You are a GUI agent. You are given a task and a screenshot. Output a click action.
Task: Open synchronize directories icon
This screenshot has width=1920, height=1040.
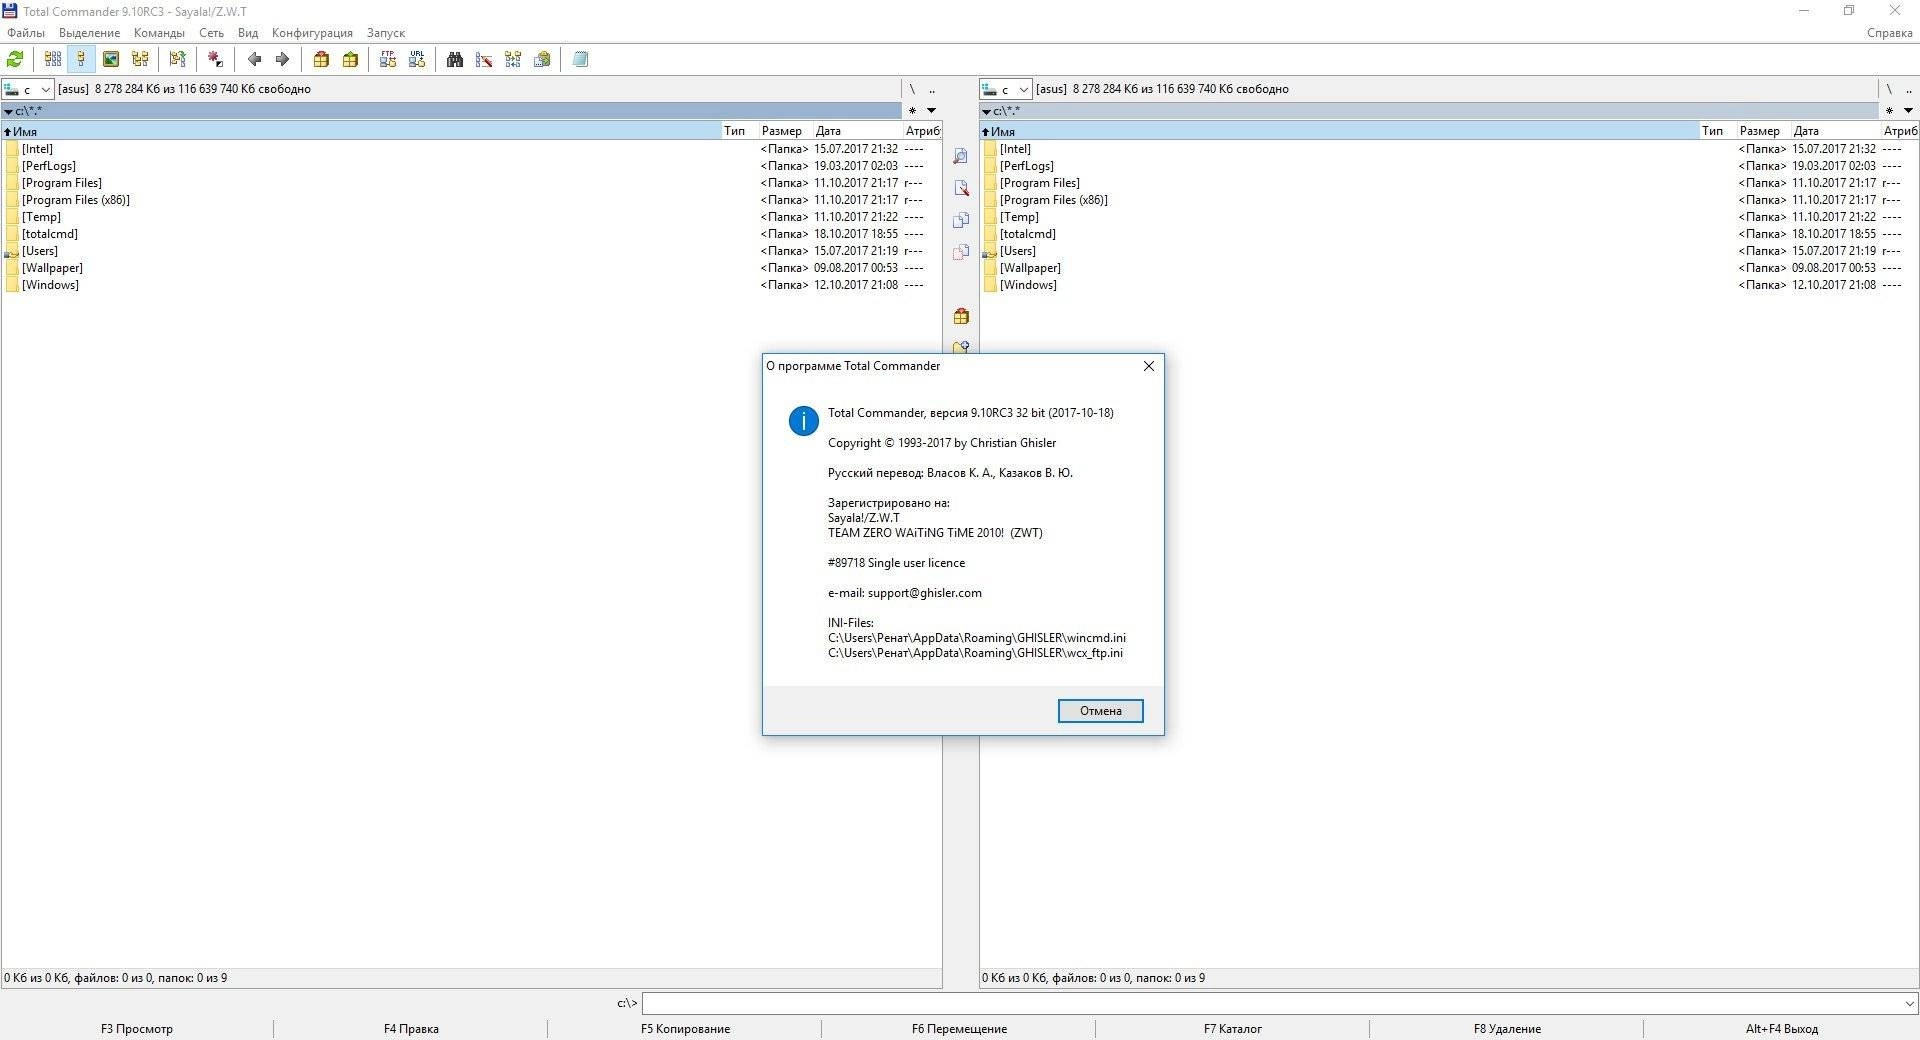(x=513, y=60)
